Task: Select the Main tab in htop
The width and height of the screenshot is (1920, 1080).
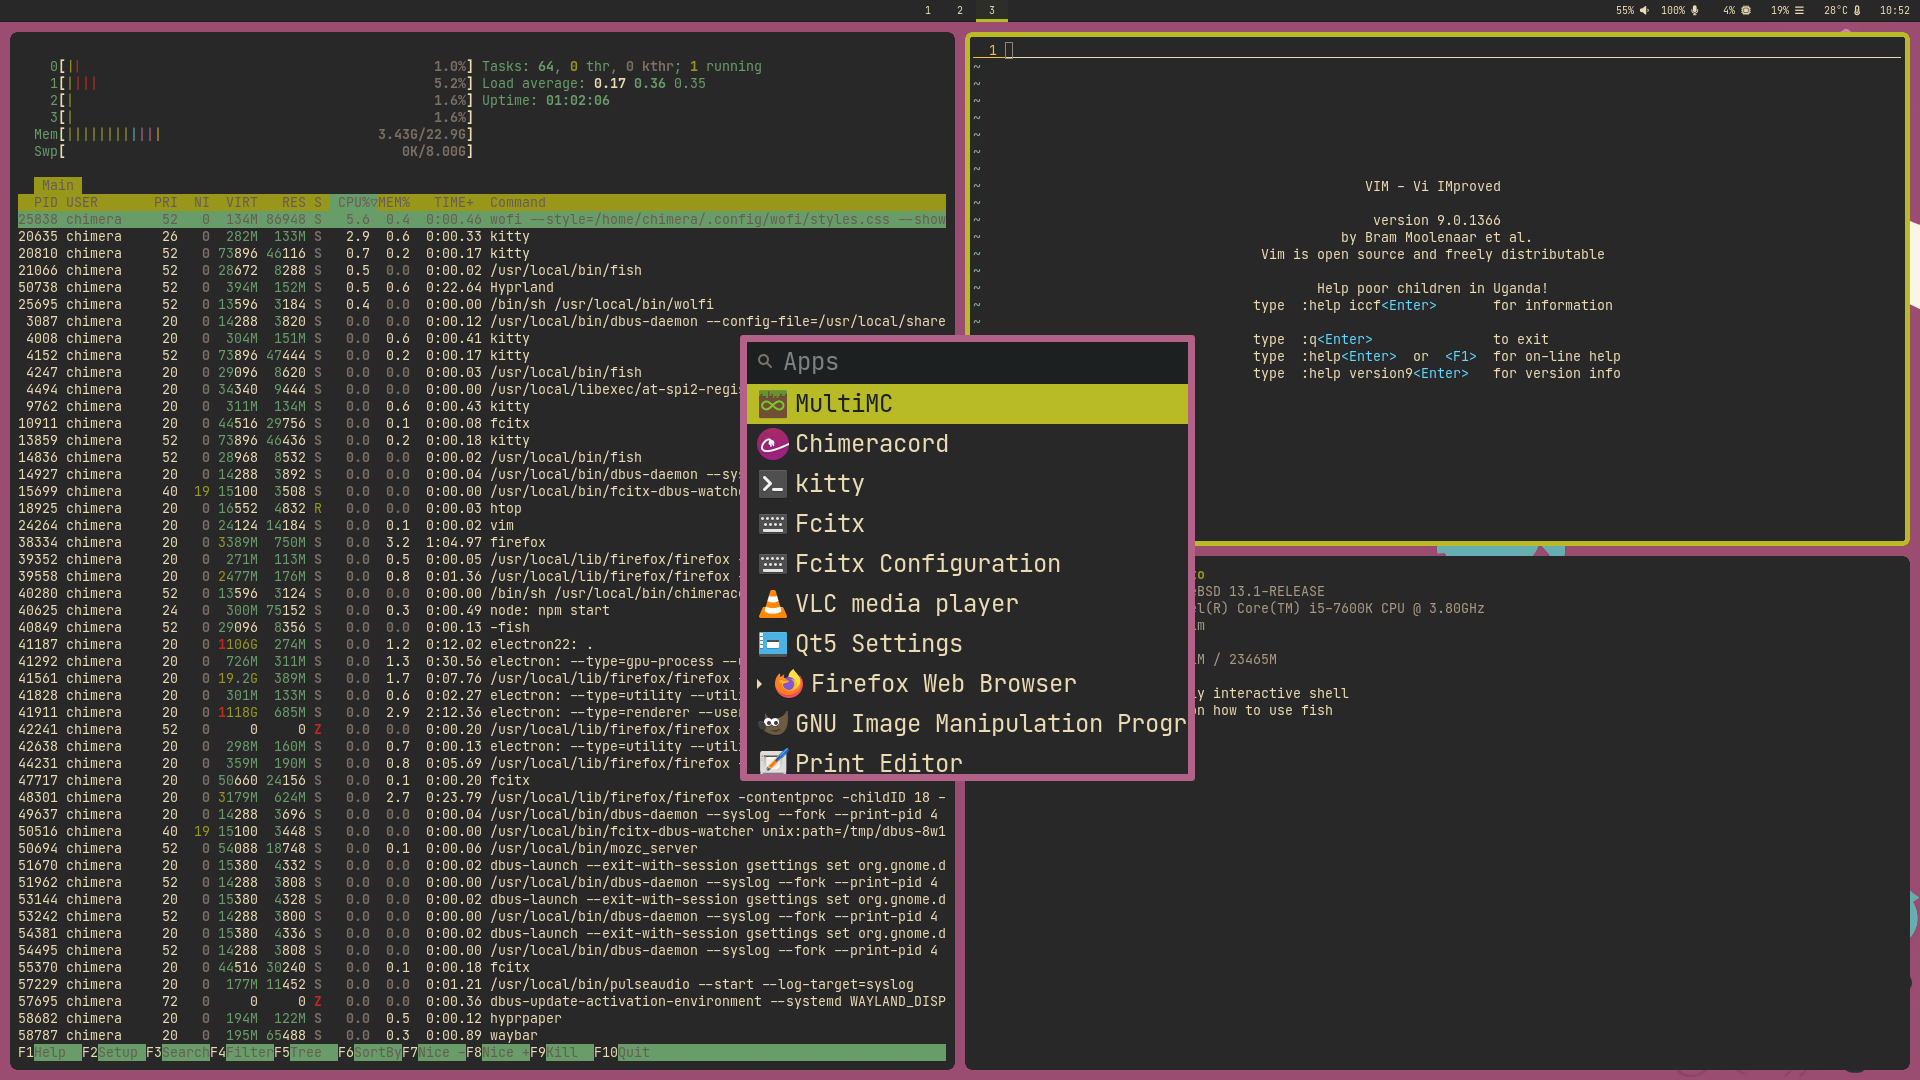Action: tap(58, 185)
